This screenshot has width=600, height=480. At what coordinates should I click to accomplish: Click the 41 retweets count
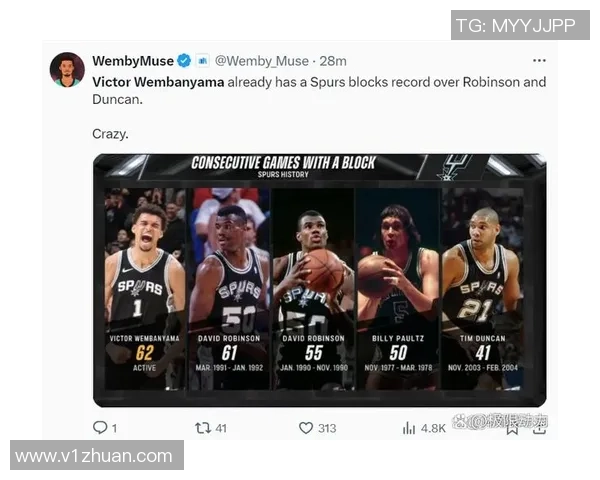(221, 428)
